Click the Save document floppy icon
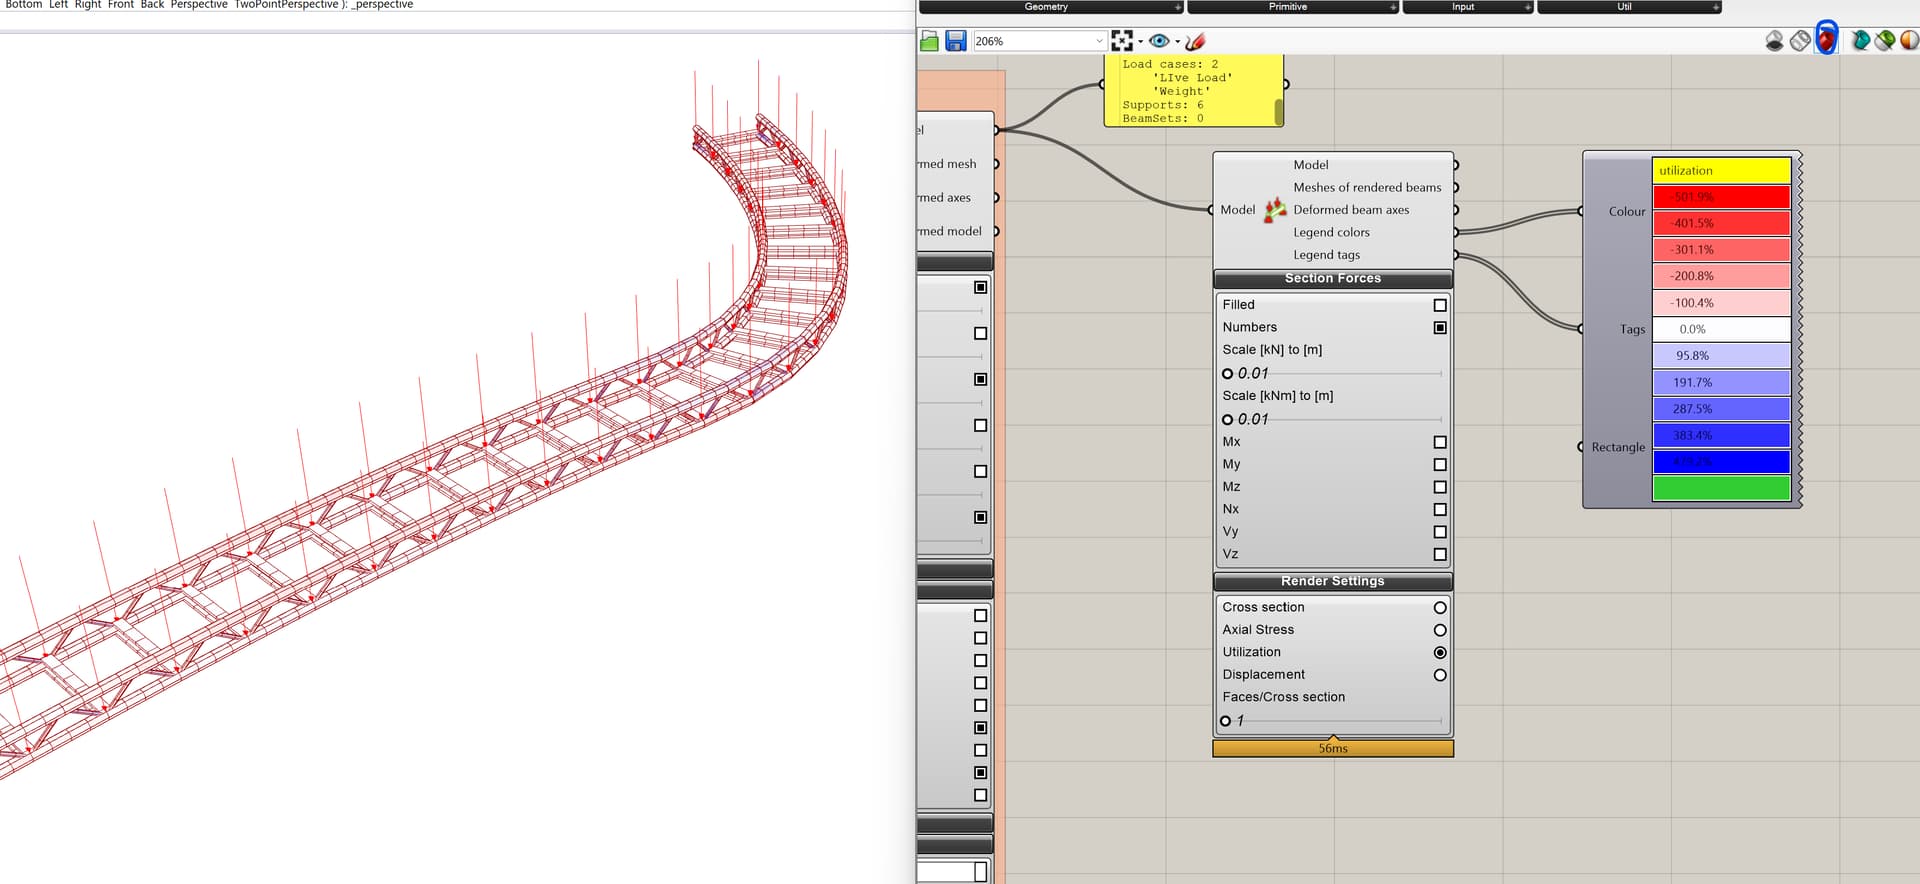The image size is (1920, 884). pos(956,41)
